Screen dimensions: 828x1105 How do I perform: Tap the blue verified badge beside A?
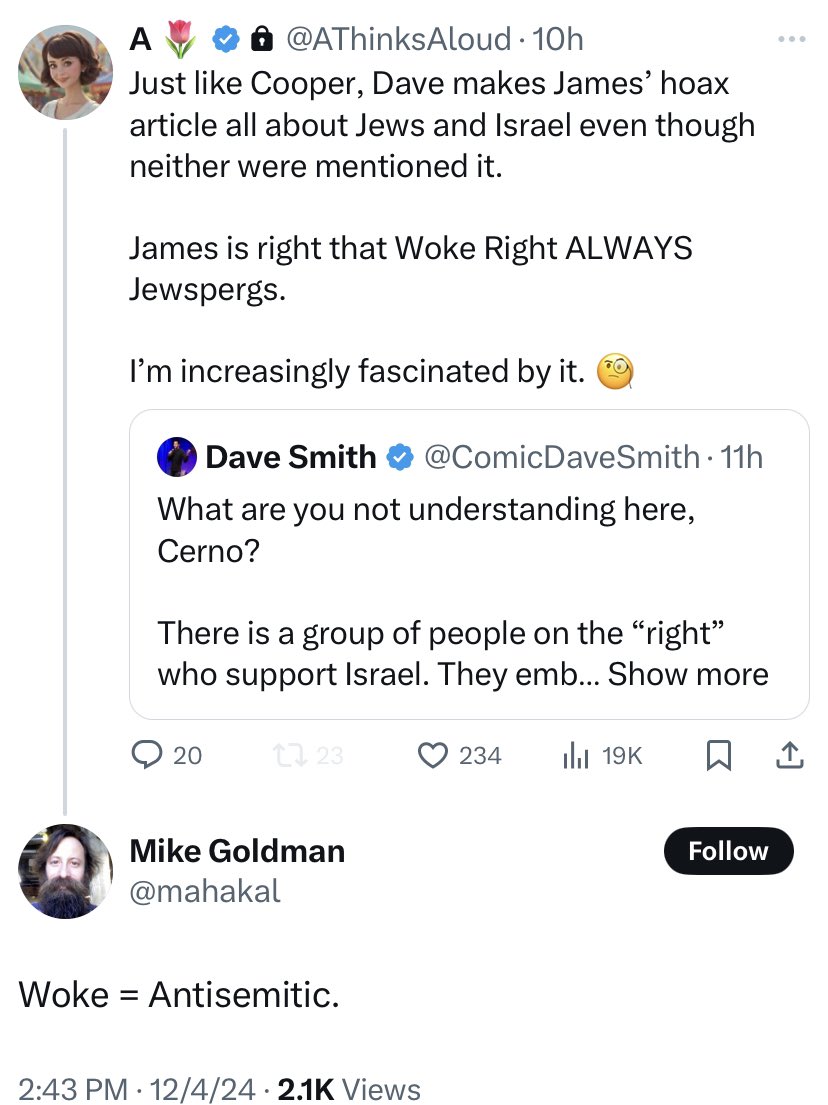(x=225, y=39)
